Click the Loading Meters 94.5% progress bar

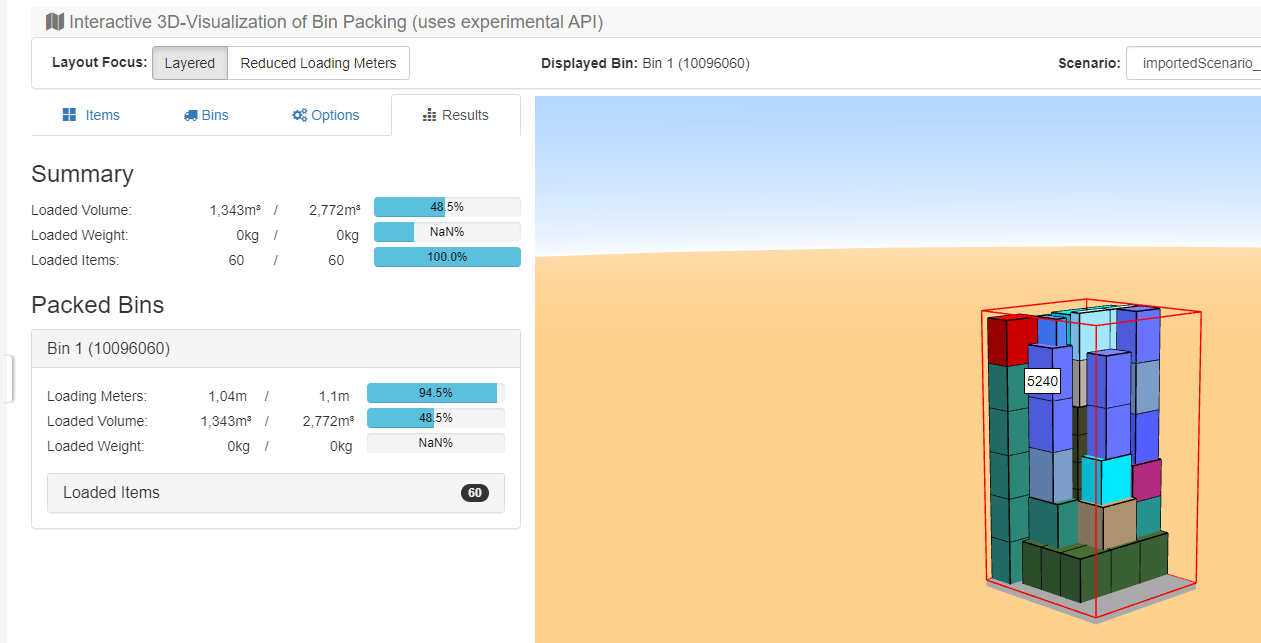click(x=435, y=393)
